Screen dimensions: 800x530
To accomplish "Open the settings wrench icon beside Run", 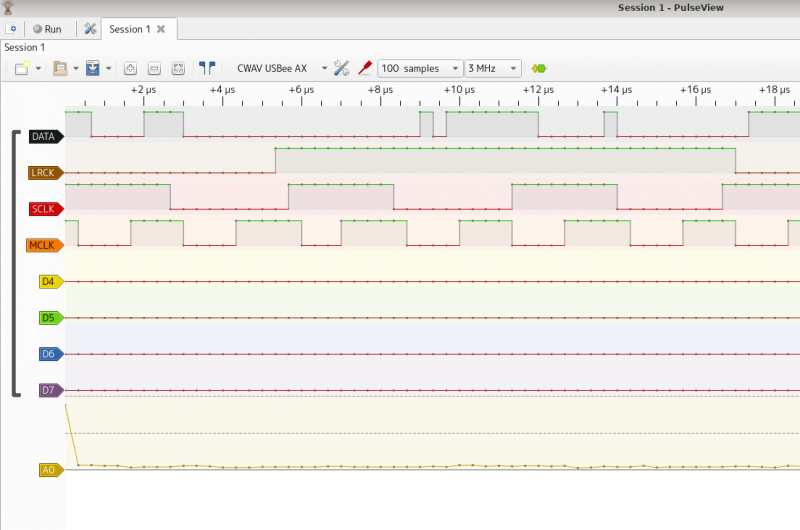I will (89, 29).
